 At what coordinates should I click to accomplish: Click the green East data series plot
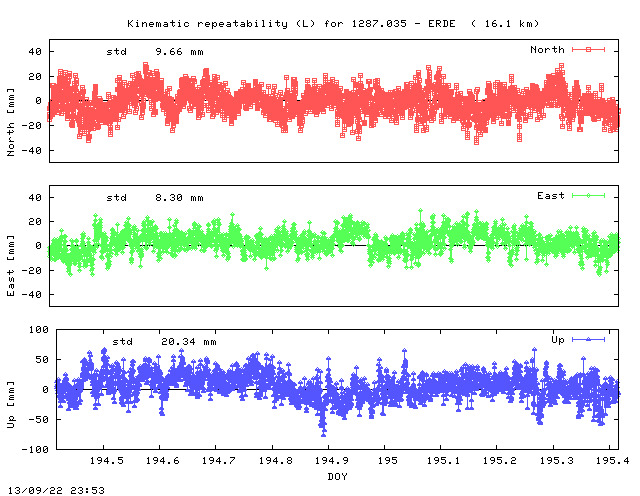[x=334, y=241]
